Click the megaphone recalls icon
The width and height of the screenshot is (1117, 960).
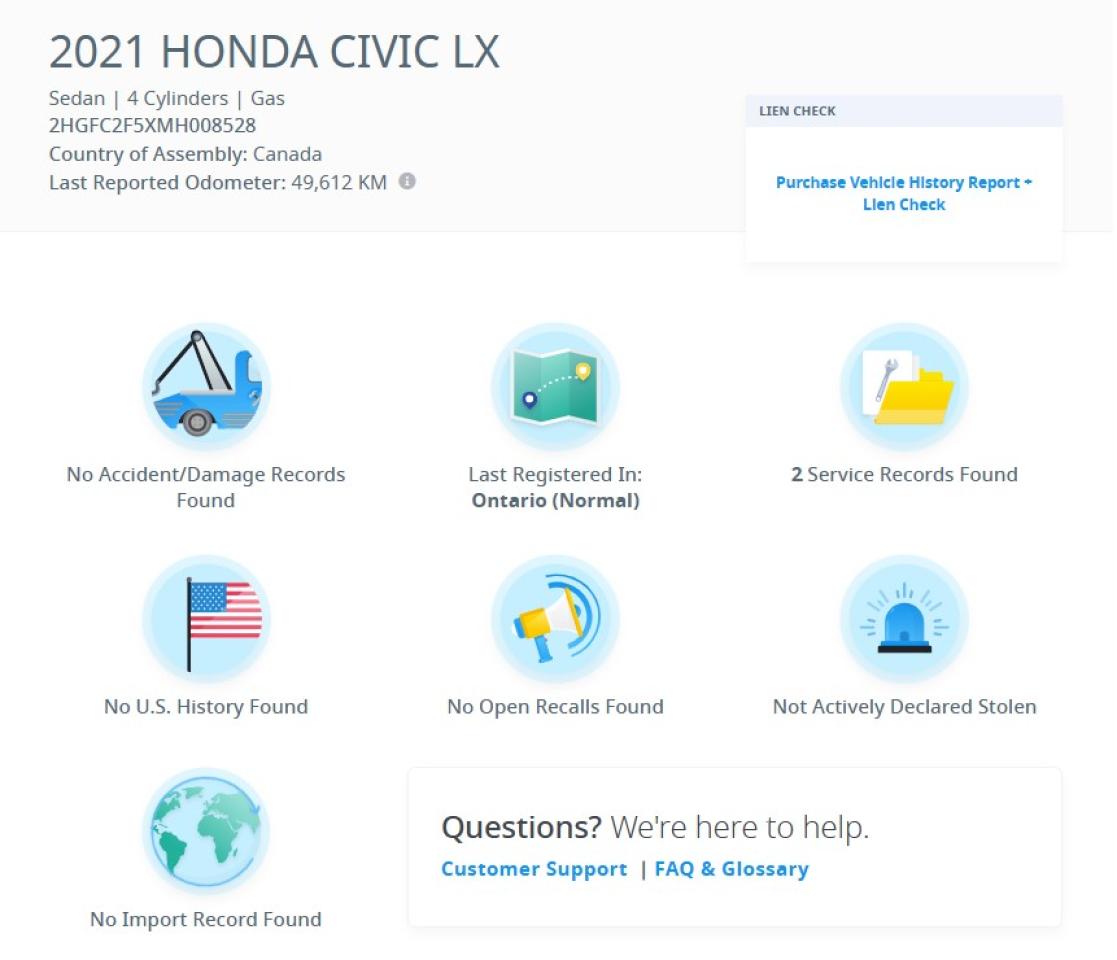coord(555,619)
